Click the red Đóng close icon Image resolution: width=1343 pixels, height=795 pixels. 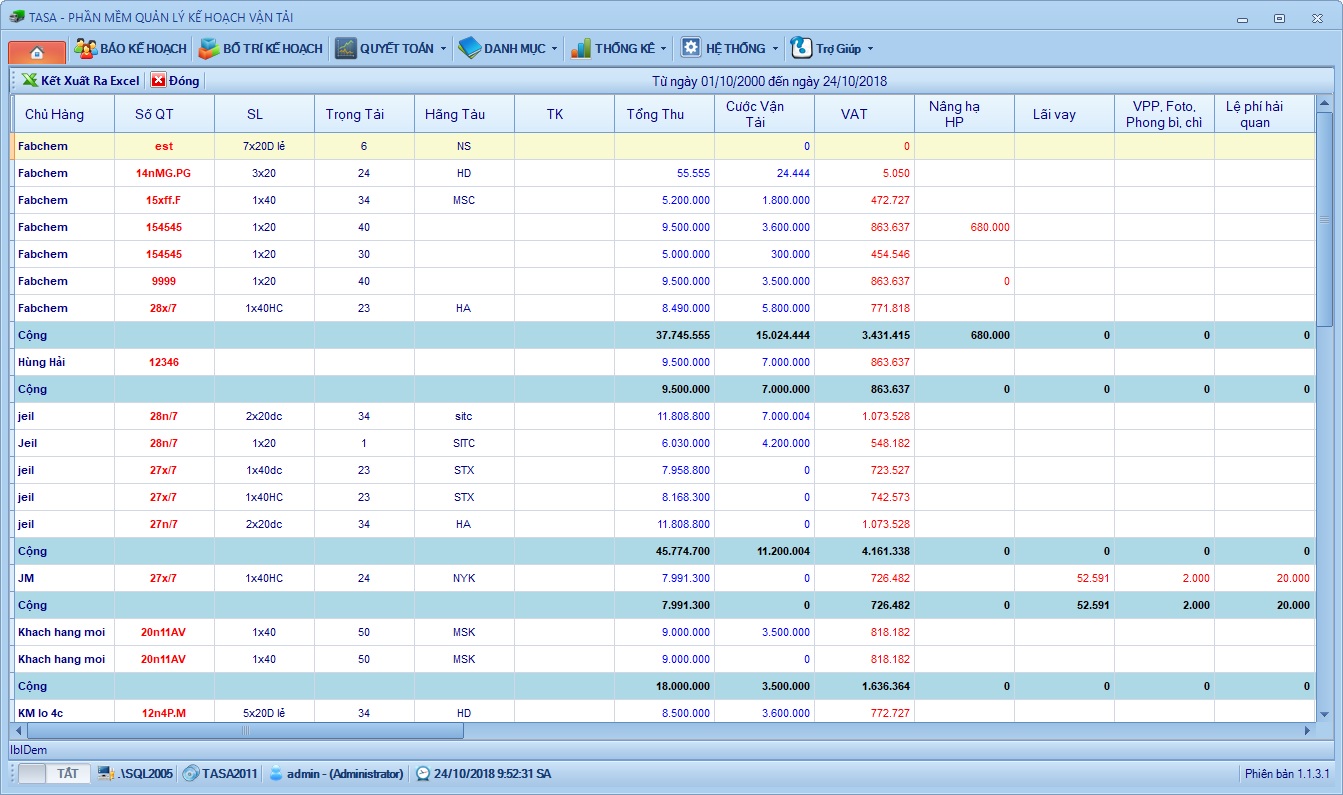tap(158, 80)
